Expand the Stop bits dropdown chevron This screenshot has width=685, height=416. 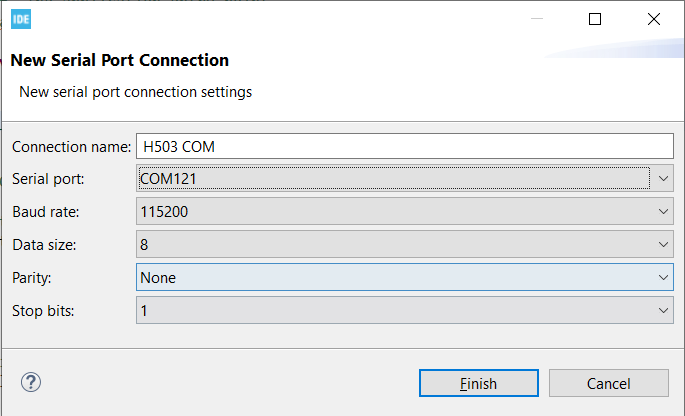pyautogui.click(x=664, y=311)
